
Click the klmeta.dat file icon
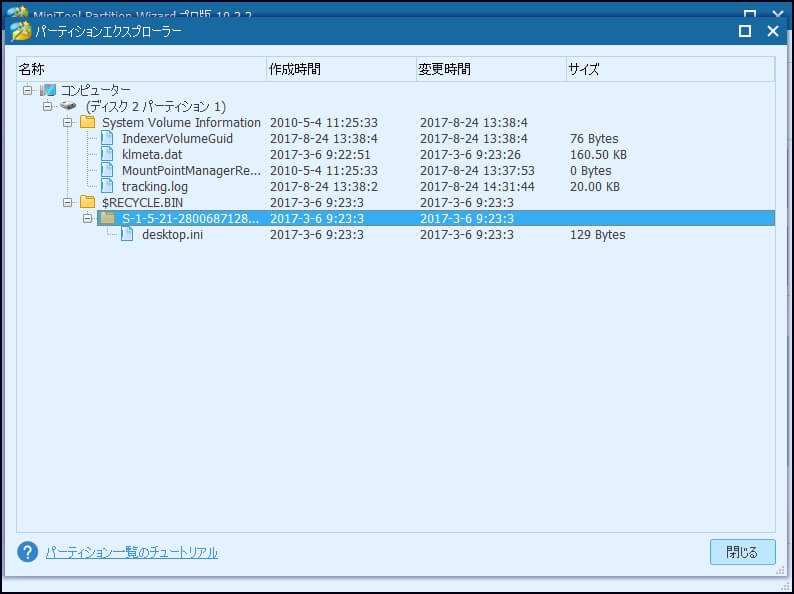click(107, 154)
